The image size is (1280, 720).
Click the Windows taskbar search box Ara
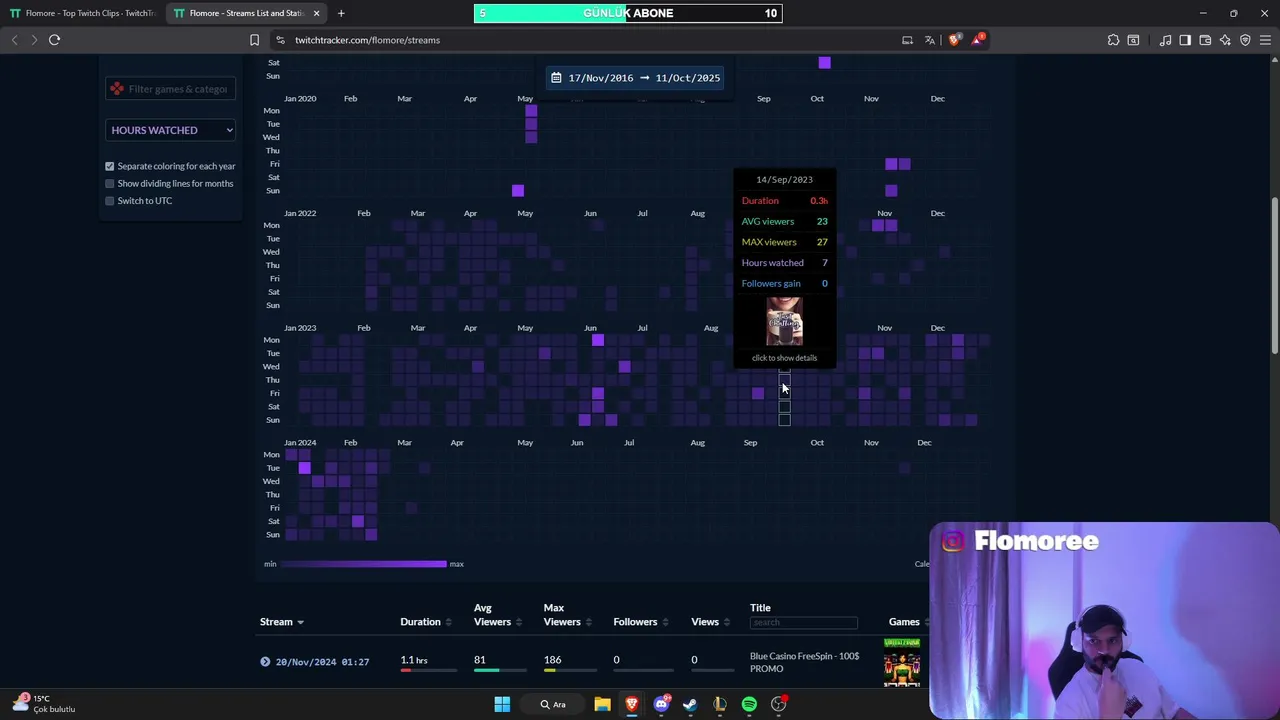tap(552, 704)
